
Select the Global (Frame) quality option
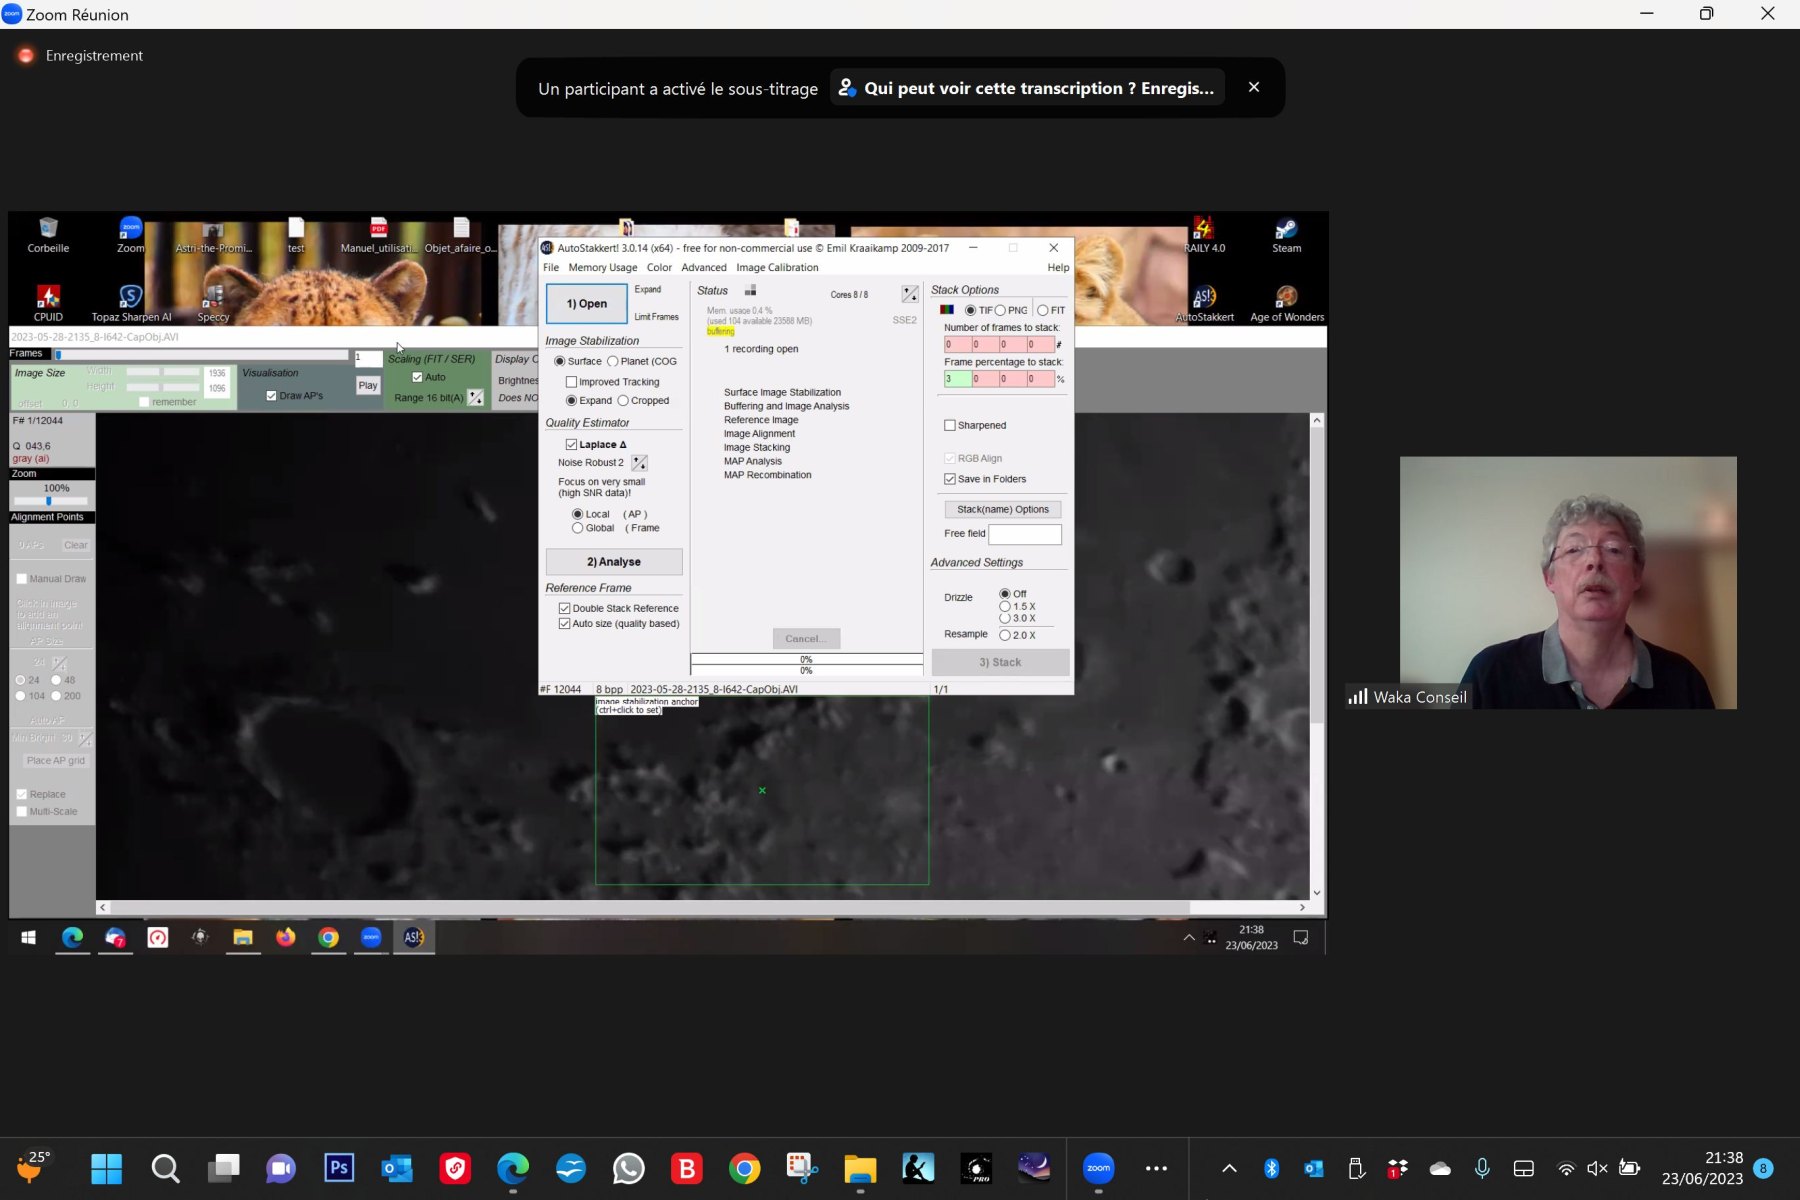(578, 528)
